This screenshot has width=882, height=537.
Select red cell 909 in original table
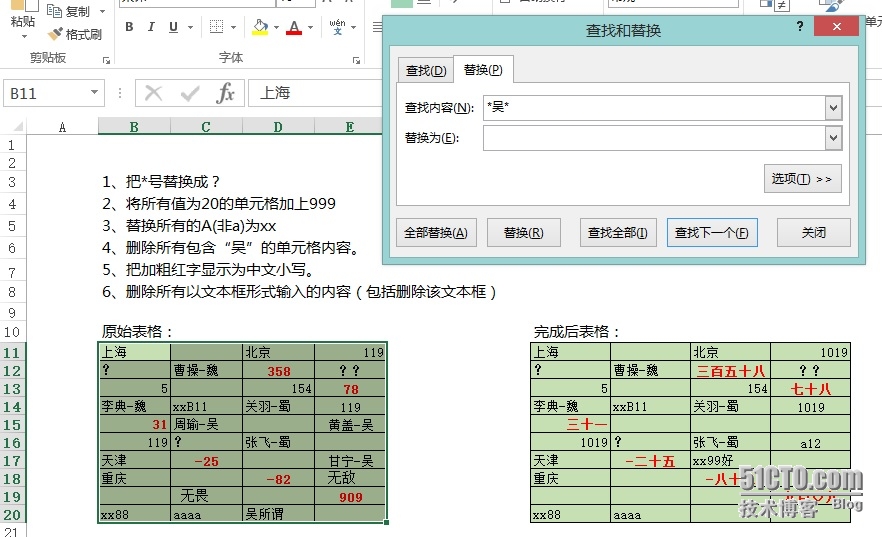click(x=350, y=496)
